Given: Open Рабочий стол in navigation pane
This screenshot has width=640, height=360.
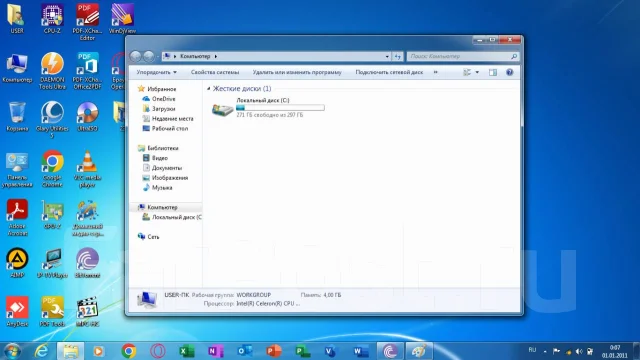Looking at the screenshot, I should (x=170, y=129).
